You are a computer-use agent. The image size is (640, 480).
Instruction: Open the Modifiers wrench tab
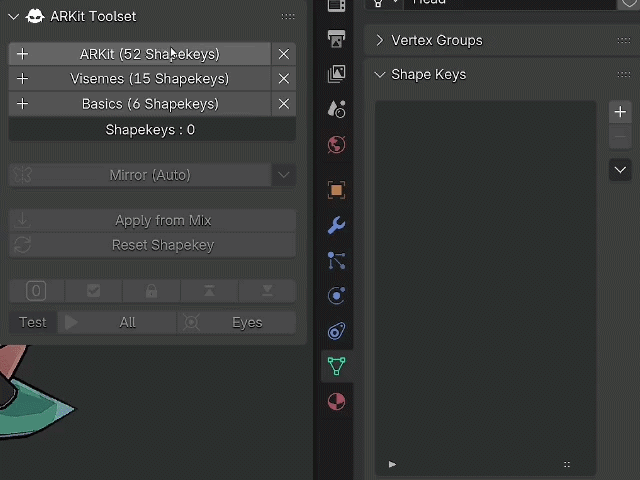[336, 225]
